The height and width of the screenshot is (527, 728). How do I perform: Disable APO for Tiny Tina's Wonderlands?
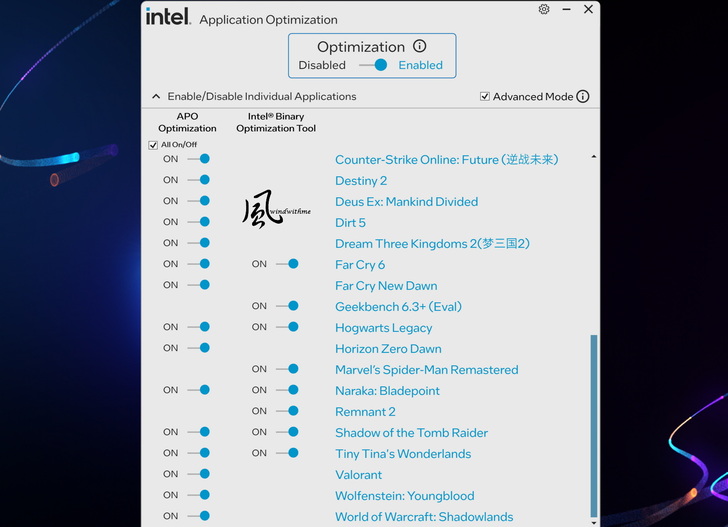pos(198,453)
